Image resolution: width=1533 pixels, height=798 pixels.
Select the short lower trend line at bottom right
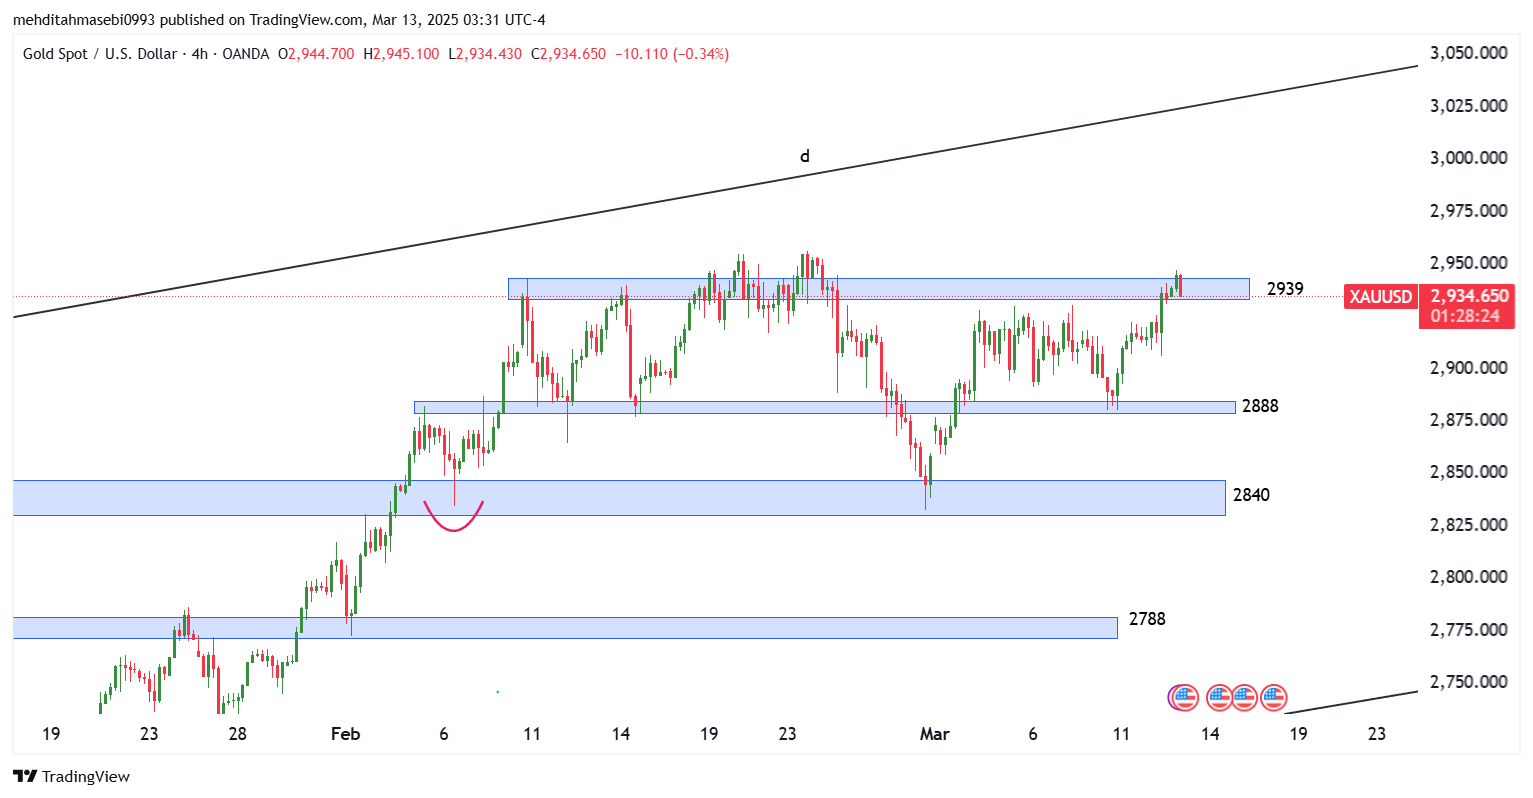(x=1351, y=702)
